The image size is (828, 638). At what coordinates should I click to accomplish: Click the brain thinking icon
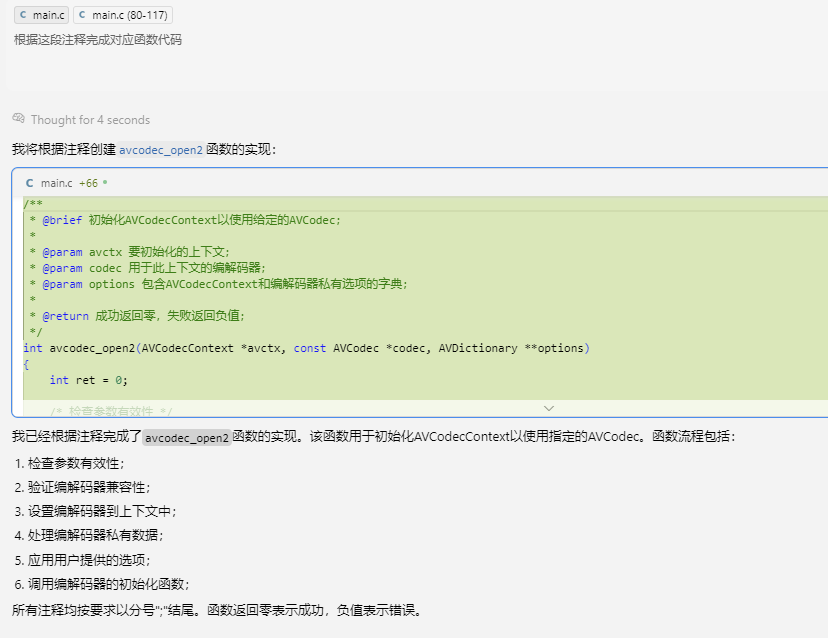(x=18, y=118)
